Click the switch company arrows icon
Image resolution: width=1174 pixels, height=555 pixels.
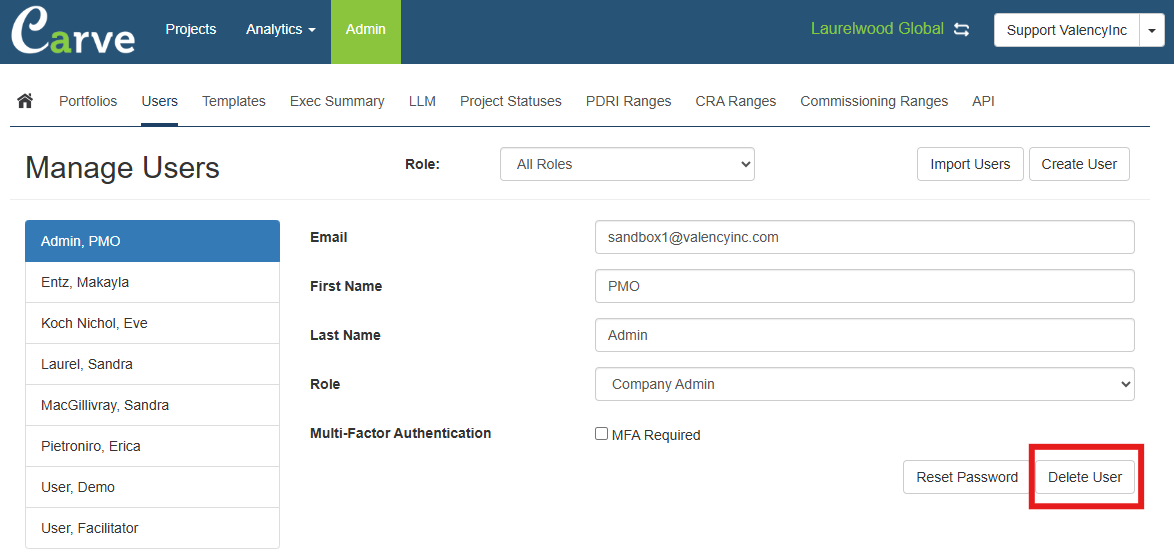tap(961, 29)
